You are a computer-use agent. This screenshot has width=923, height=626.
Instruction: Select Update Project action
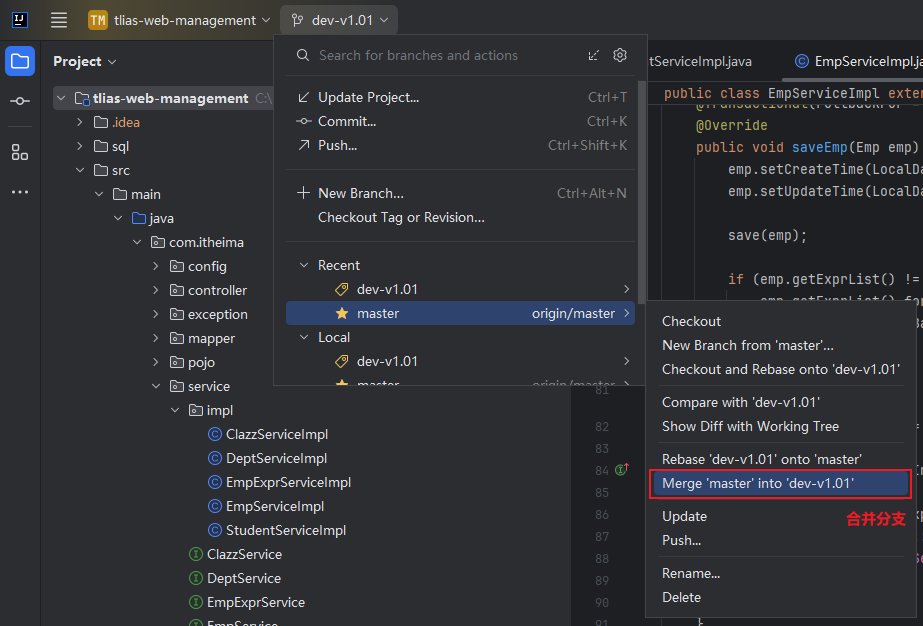(x=460, y=97)
